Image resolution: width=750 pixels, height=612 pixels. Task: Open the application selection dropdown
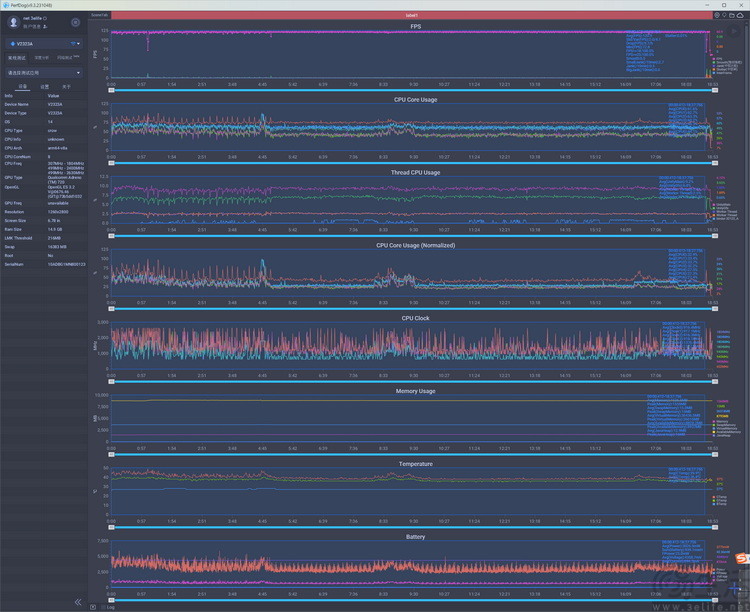[44, 73]
